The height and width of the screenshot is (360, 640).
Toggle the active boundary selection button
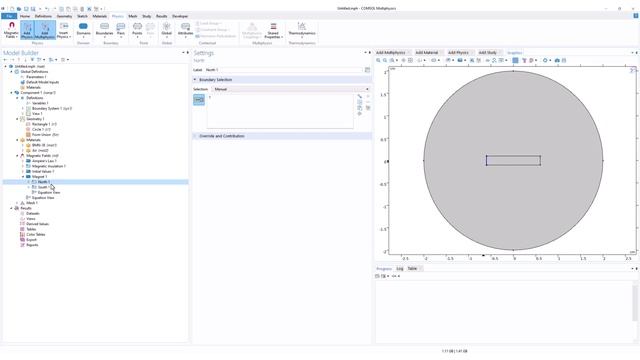[x=199, y=100]
